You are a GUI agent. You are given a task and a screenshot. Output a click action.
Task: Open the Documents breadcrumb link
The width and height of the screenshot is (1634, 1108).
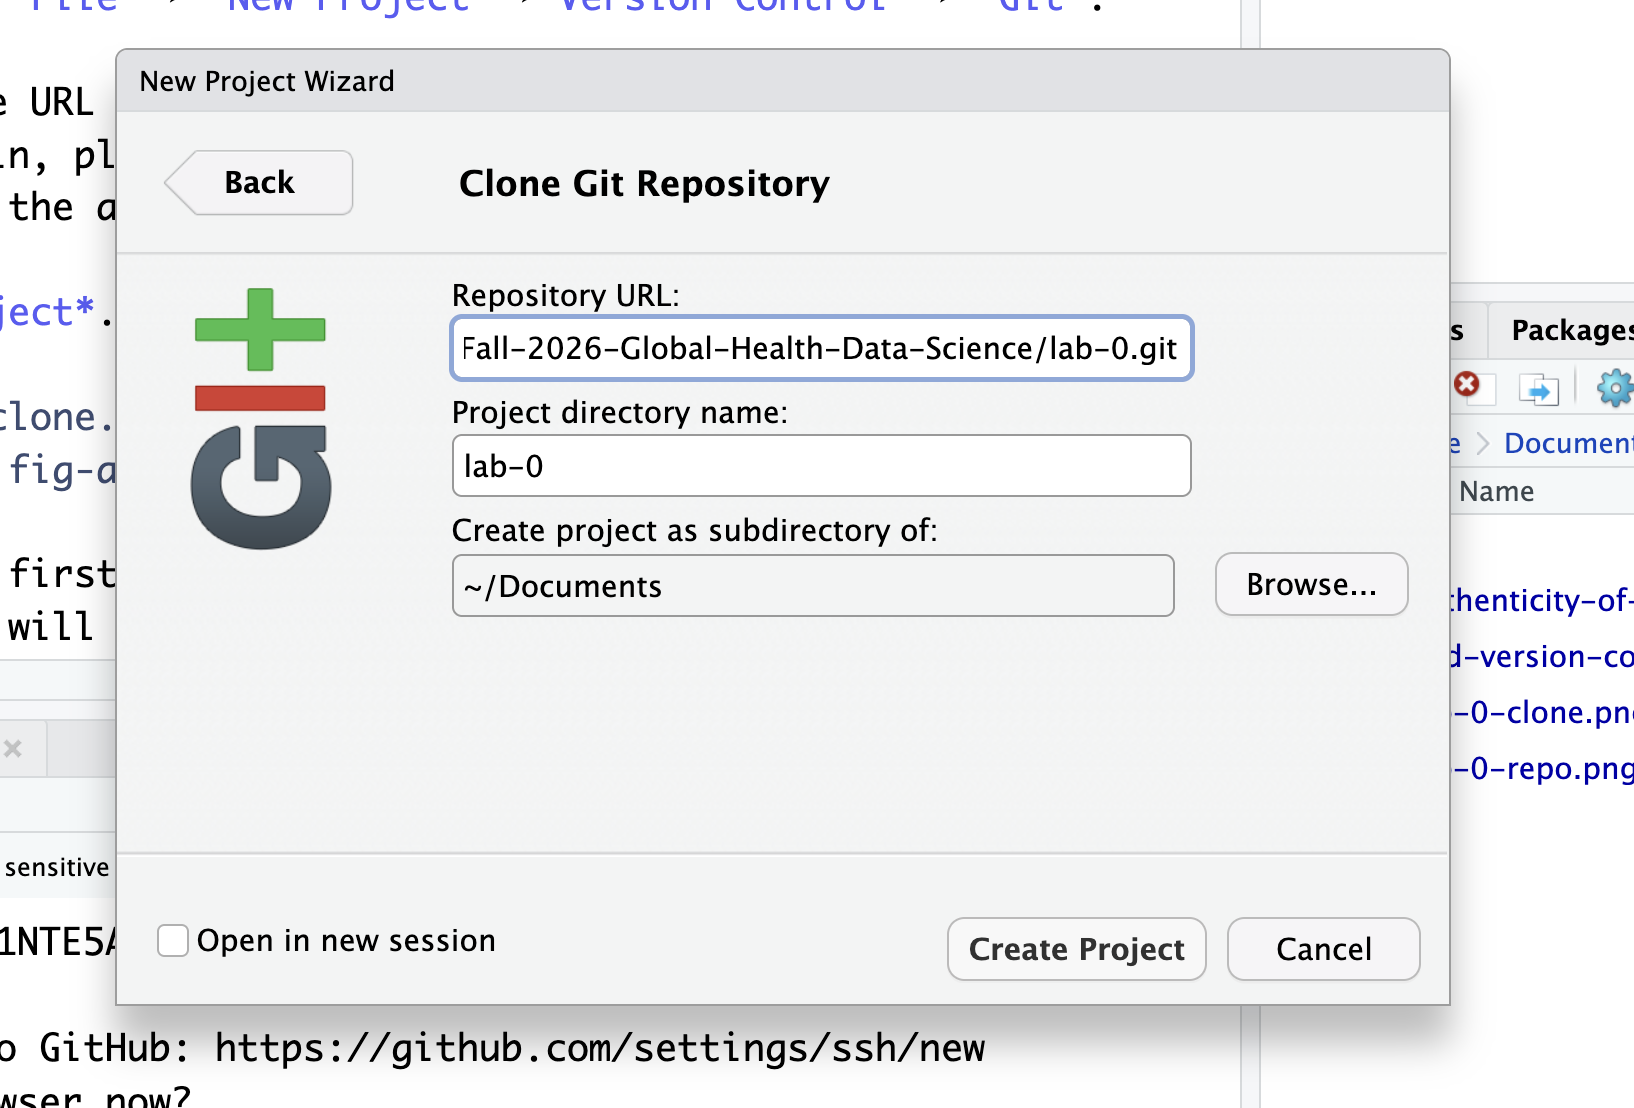coord(1568,443)
